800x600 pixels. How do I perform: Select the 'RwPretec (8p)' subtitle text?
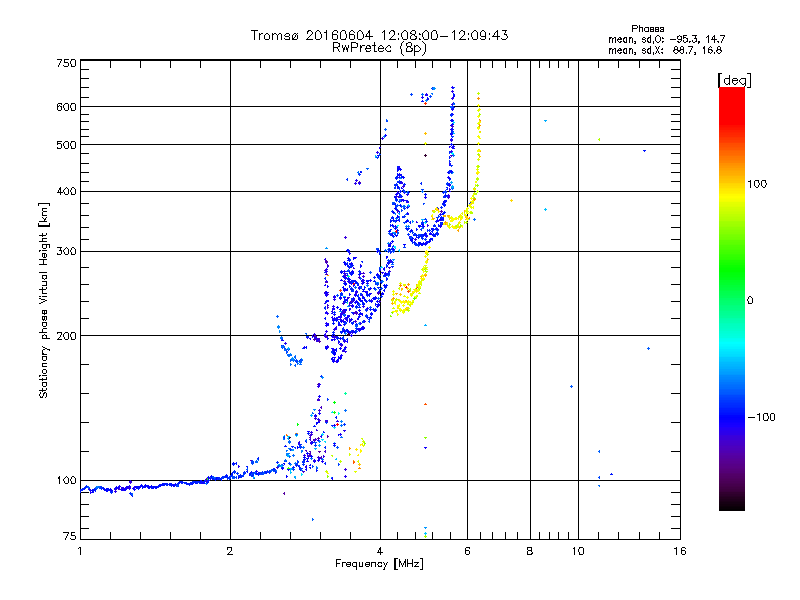(379, 48)
